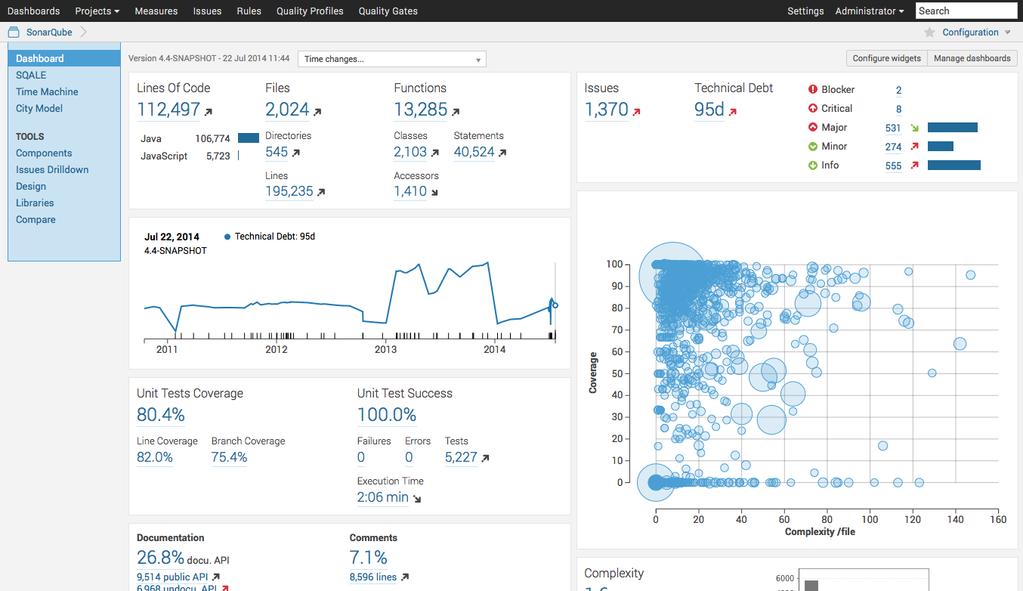Open the Time changes combo box

click(x=391, y=59)
